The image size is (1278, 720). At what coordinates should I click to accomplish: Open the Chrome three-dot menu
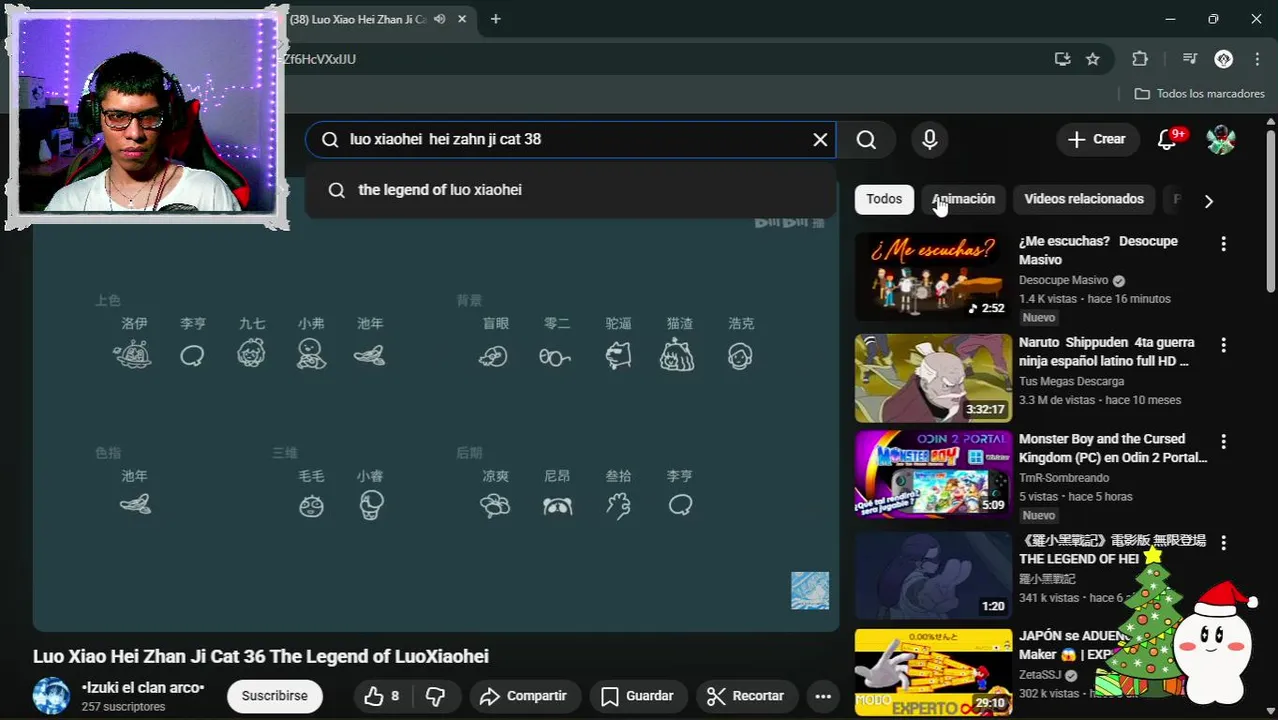pyautogui.click(x=1257, y=59)
